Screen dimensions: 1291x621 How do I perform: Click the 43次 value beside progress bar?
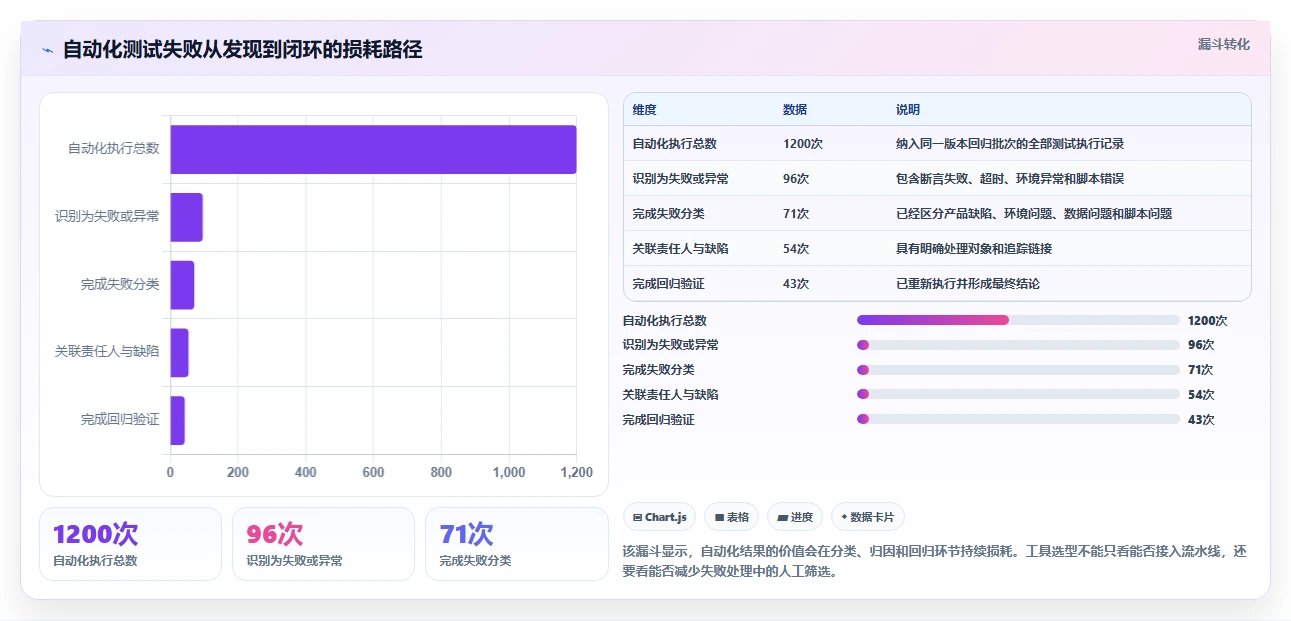(1201, 419)
